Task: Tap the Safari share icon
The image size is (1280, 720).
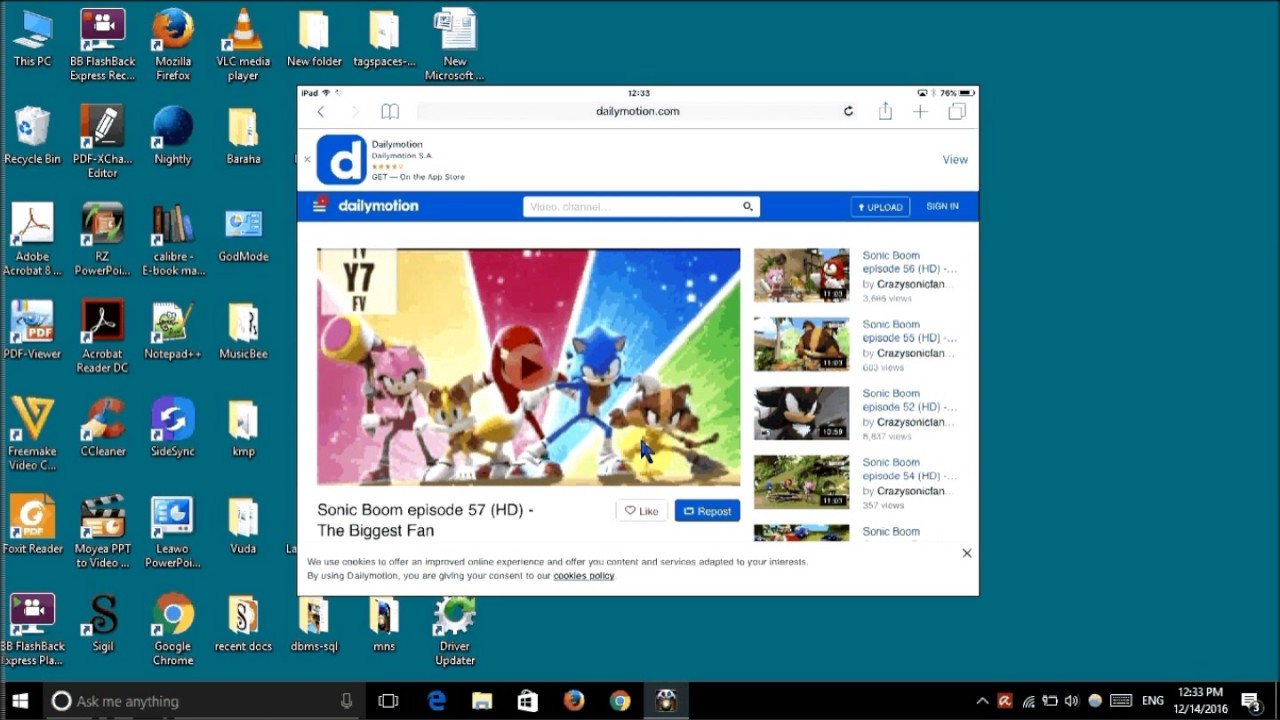Action: click(885, 111)
